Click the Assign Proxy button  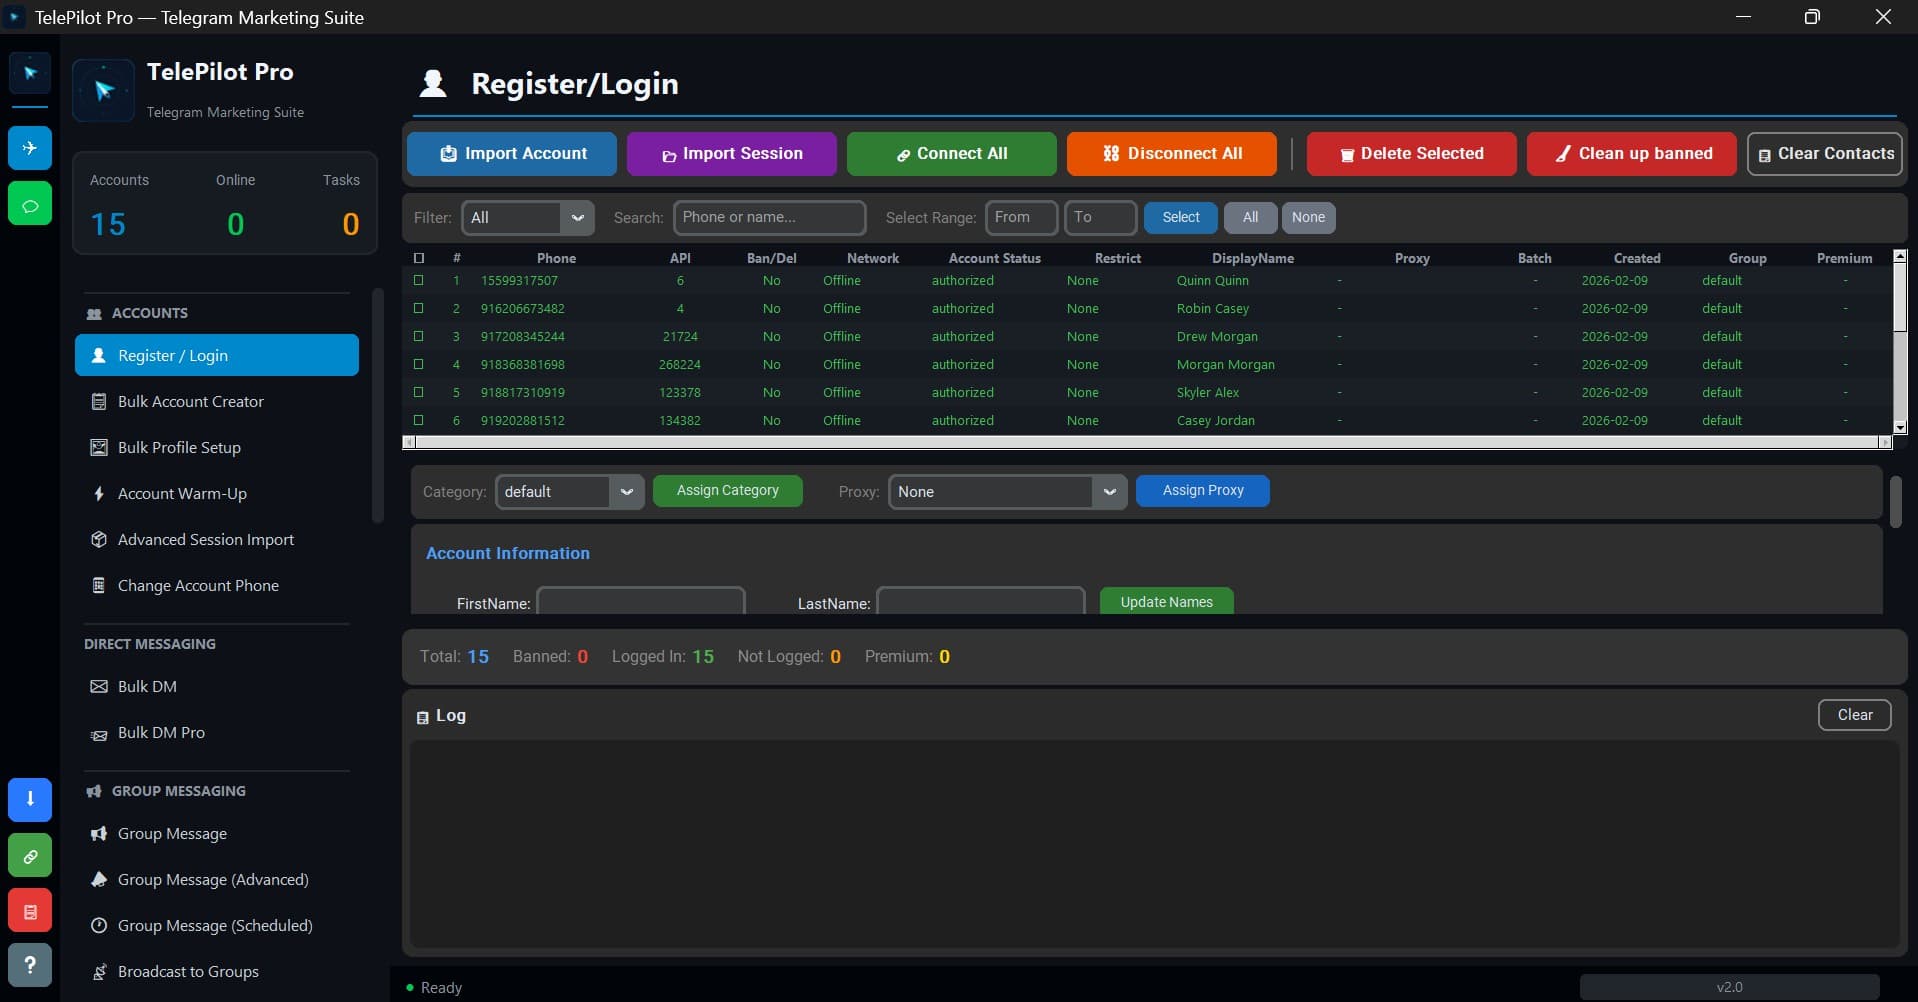click(1203, 491)
